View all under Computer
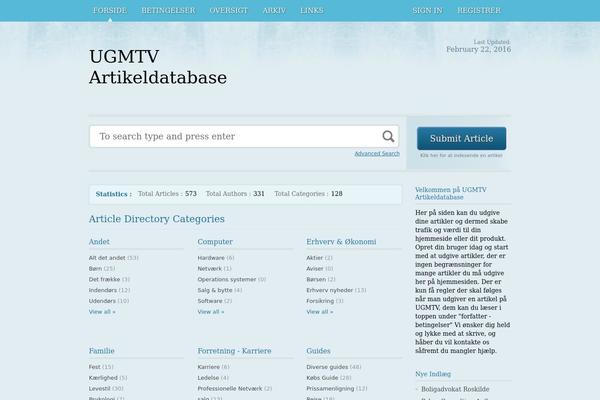This screenshot has width=600, height=400. point(211,312)
